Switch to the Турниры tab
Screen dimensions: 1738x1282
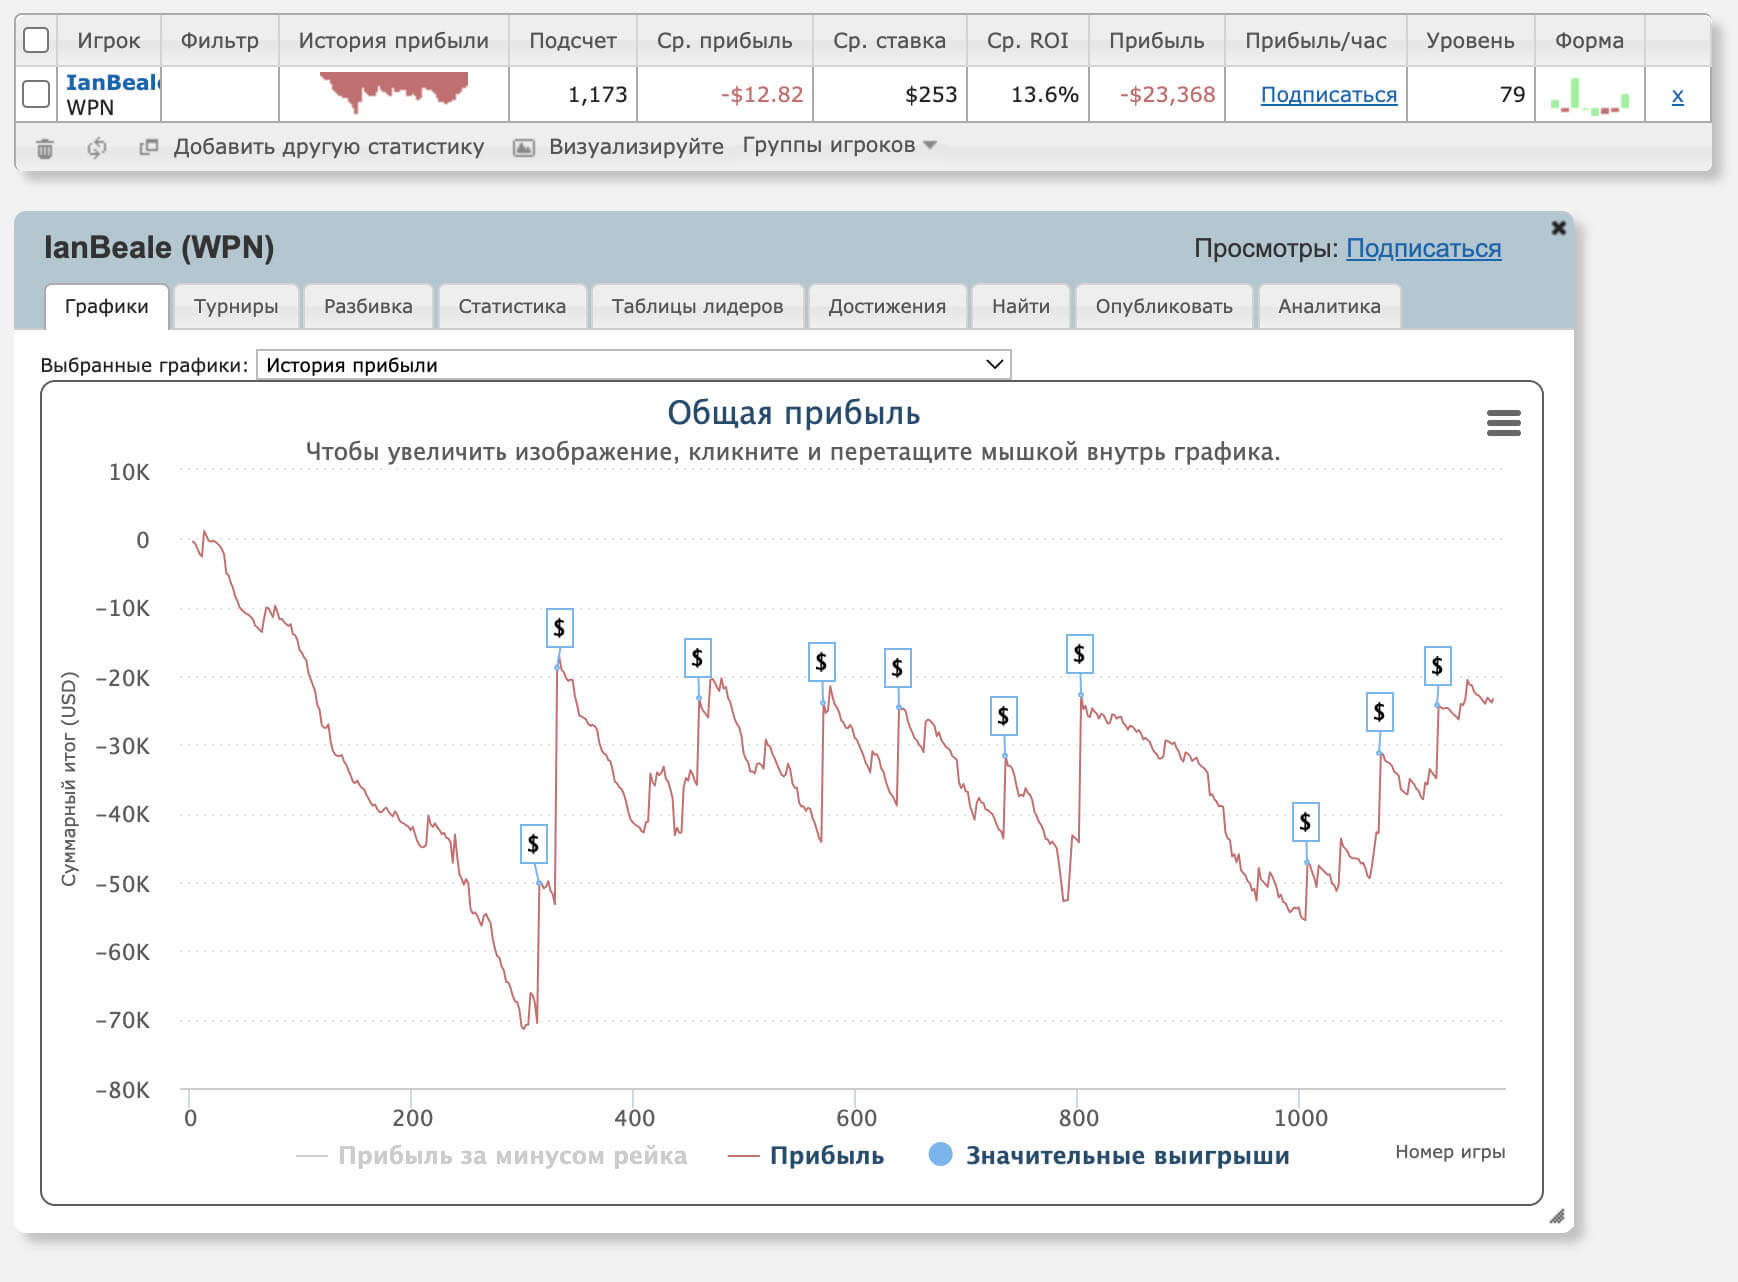[236, 306]
